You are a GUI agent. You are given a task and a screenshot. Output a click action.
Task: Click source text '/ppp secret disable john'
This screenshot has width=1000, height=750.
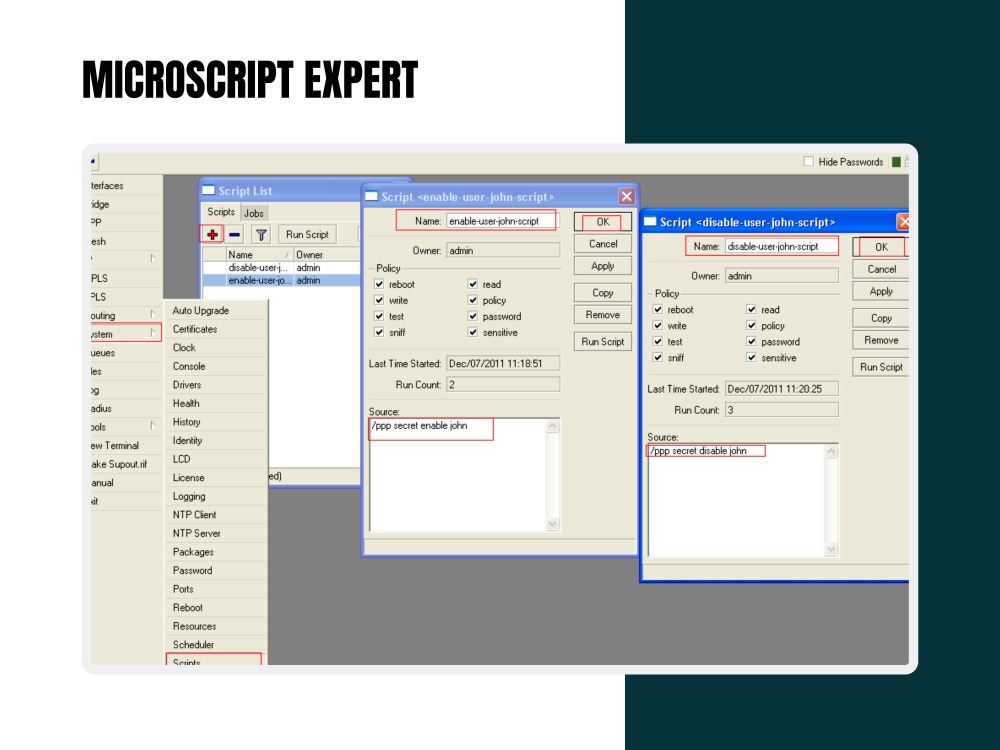click(698, 451)
